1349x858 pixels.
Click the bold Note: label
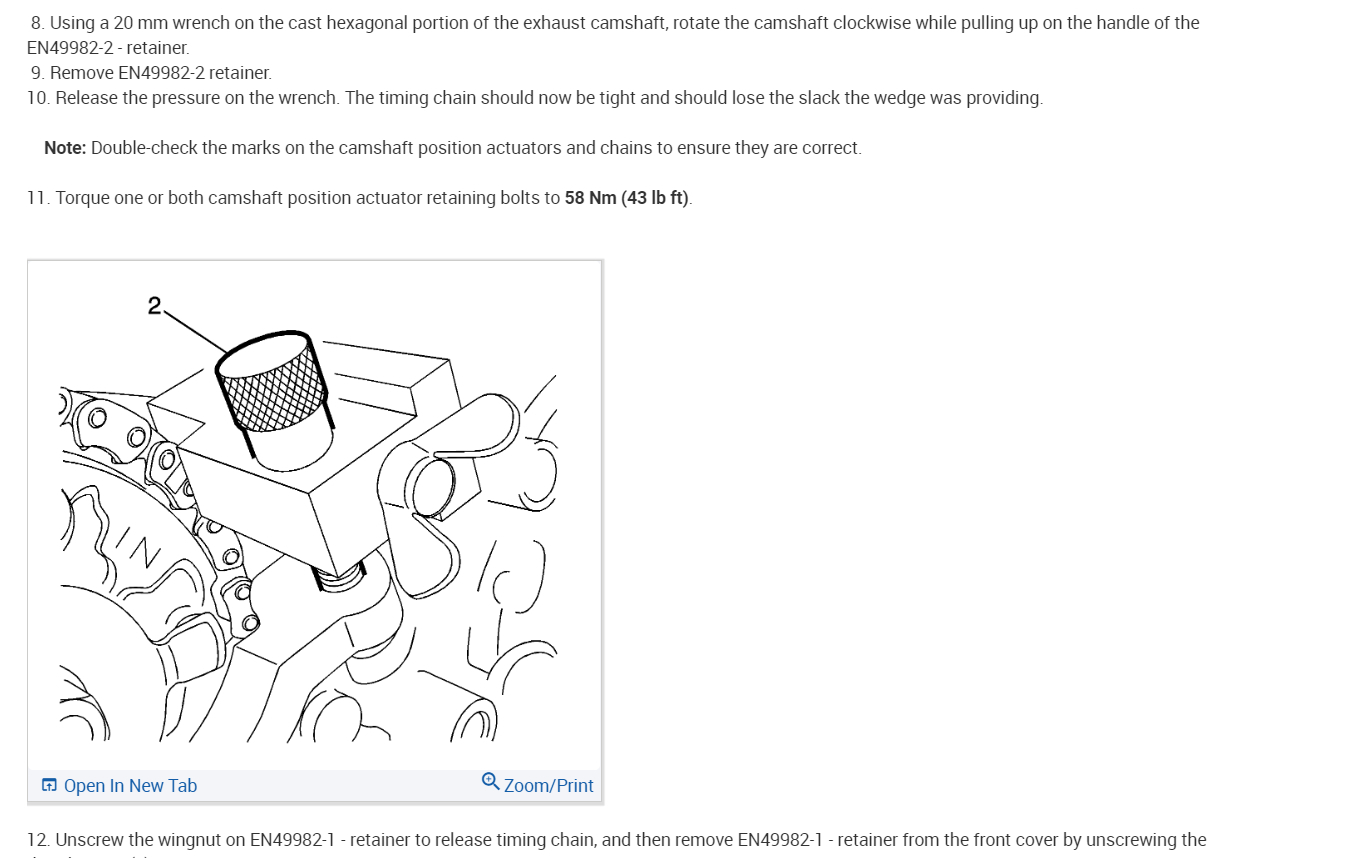(65, 148)
